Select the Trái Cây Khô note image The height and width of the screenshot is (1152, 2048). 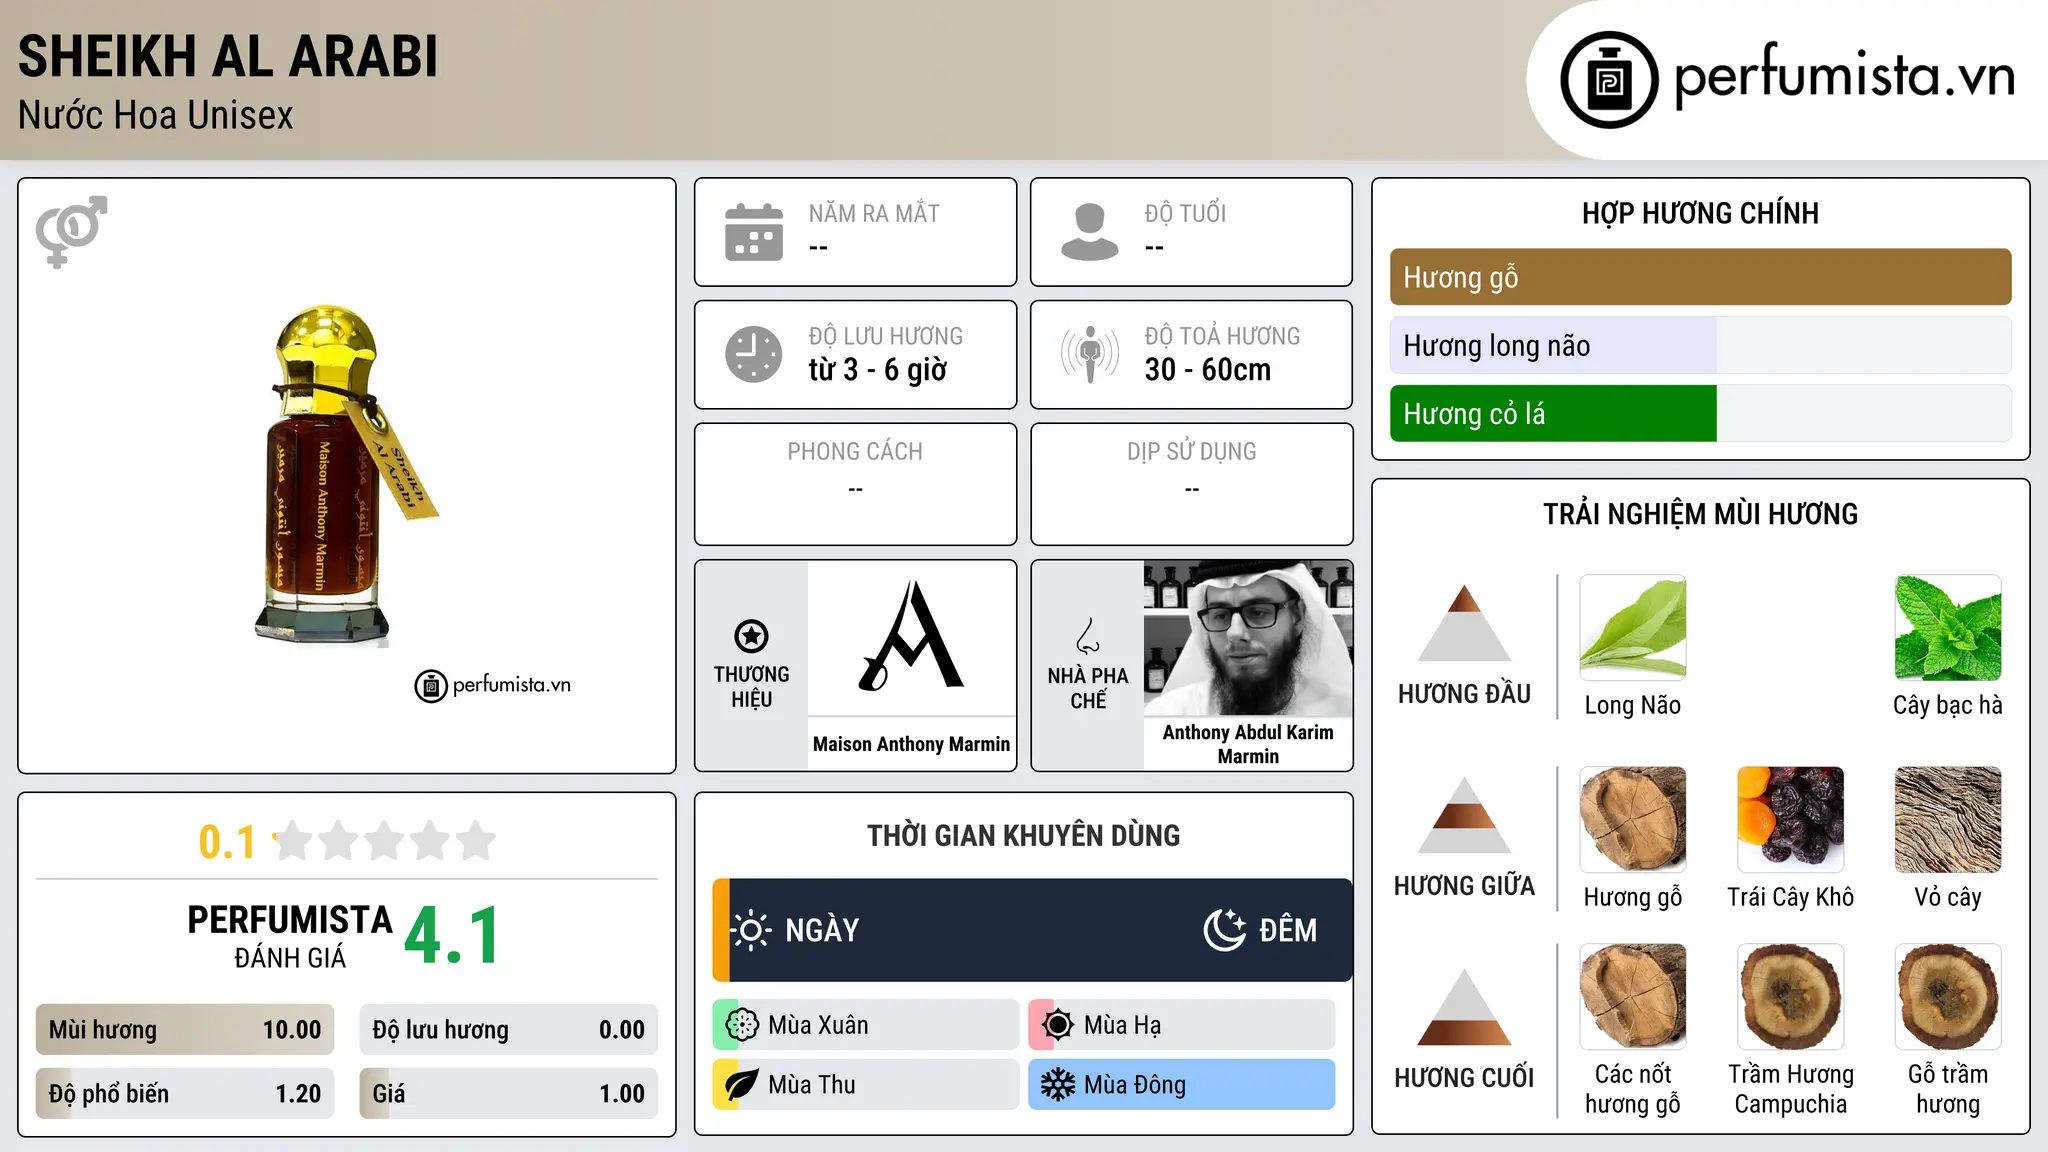tap(1790, 819)
